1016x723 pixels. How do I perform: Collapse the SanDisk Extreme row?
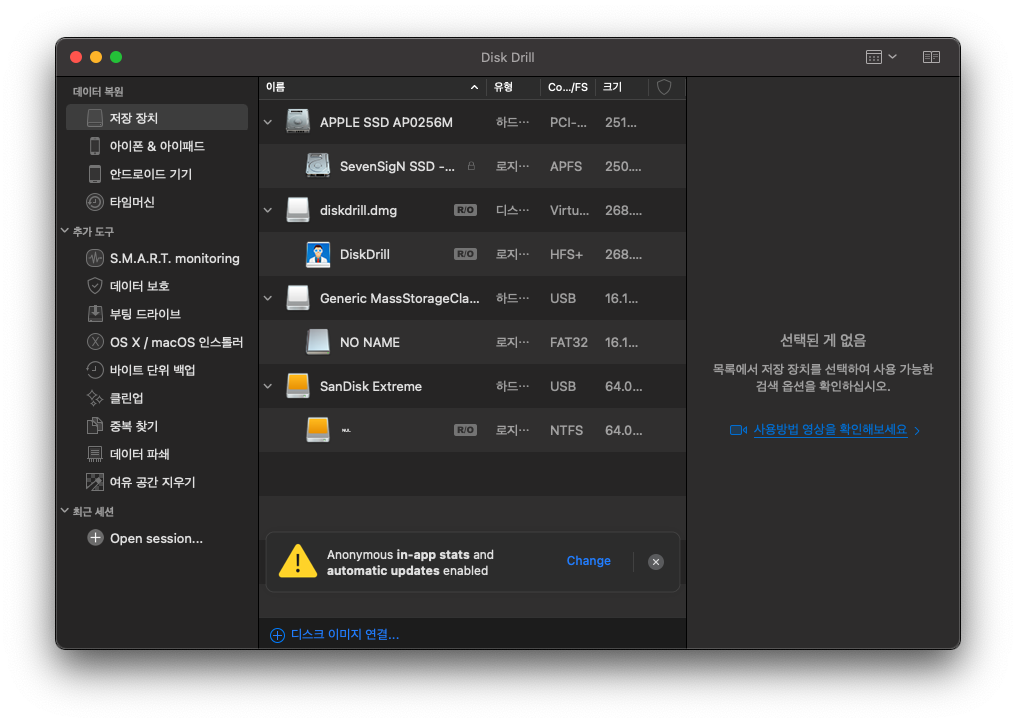pyautogui.click(x=268, y=386)
